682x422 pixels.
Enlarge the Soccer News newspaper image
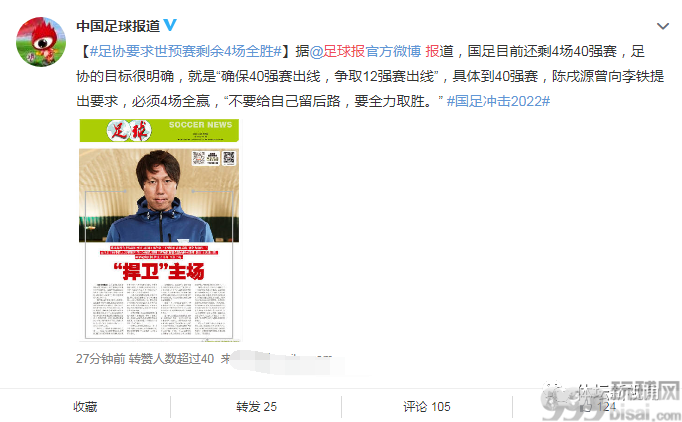159,230
